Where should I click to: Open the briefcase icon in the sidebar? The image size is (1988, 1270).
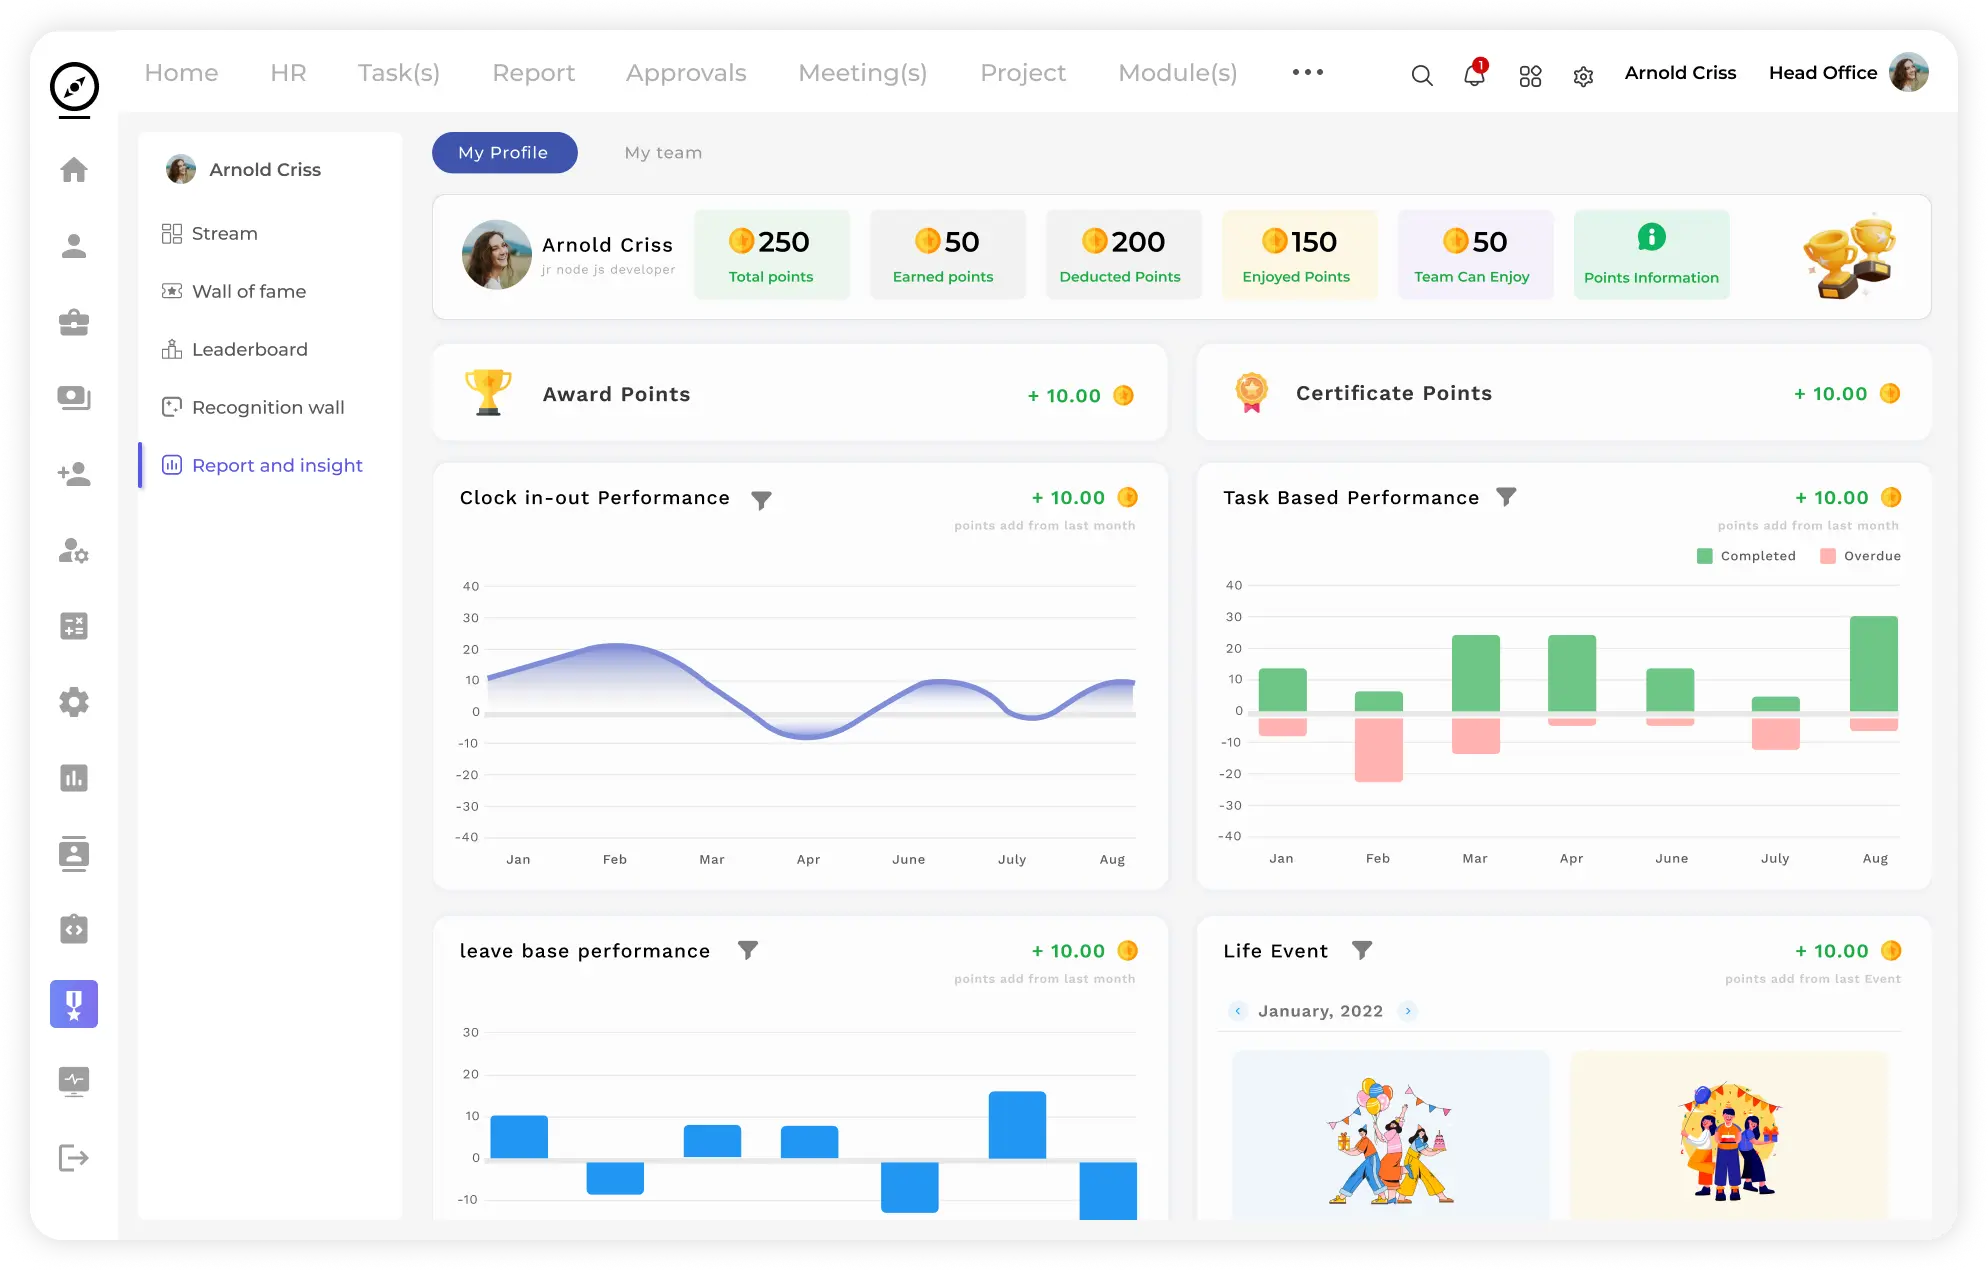point(74,322)
